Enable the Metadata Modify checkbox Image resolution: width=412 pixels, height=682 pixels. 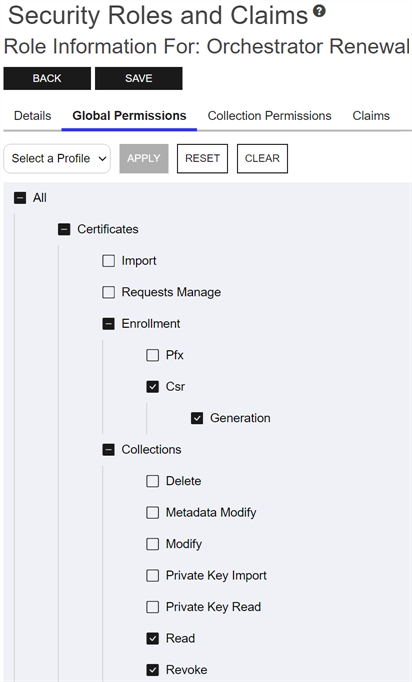coord(153,512)
